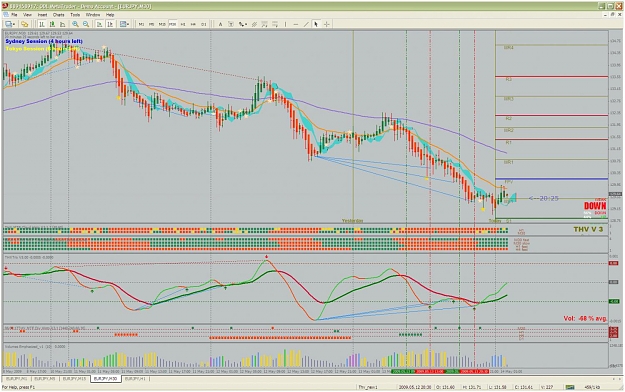This screenshot has height=392, width=625.
Task: Select the arrows drawing tool
Action: (241, 24)
